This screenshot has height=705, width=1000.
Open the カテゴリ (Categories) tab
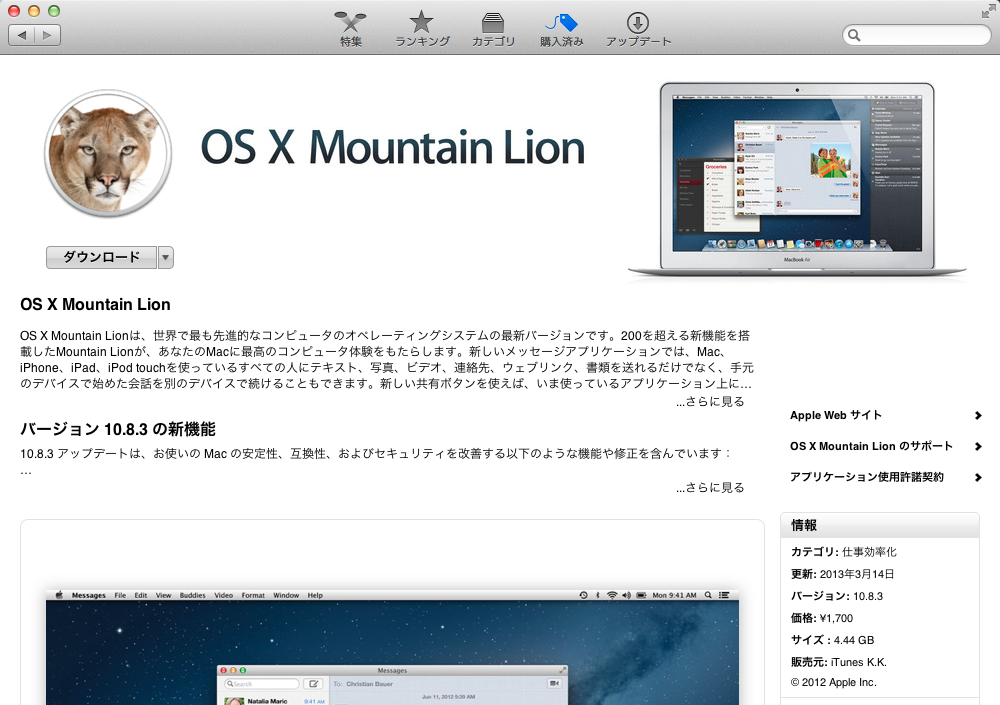493,29
